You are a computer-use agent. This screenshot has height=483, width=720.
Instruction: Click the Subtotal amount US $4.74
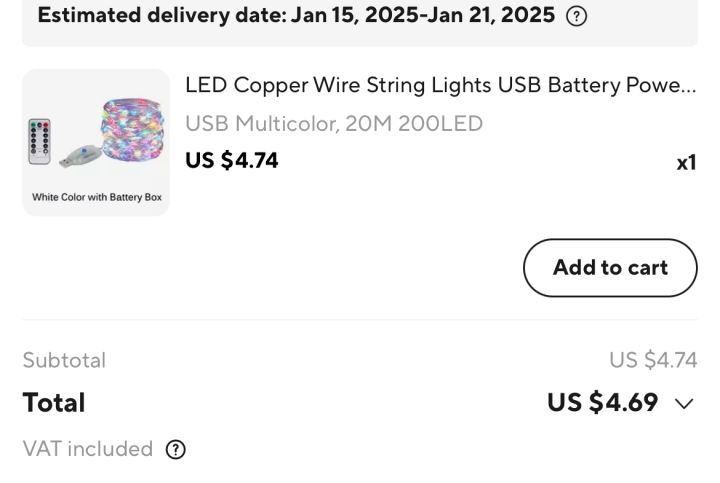(x=653, y=360)
